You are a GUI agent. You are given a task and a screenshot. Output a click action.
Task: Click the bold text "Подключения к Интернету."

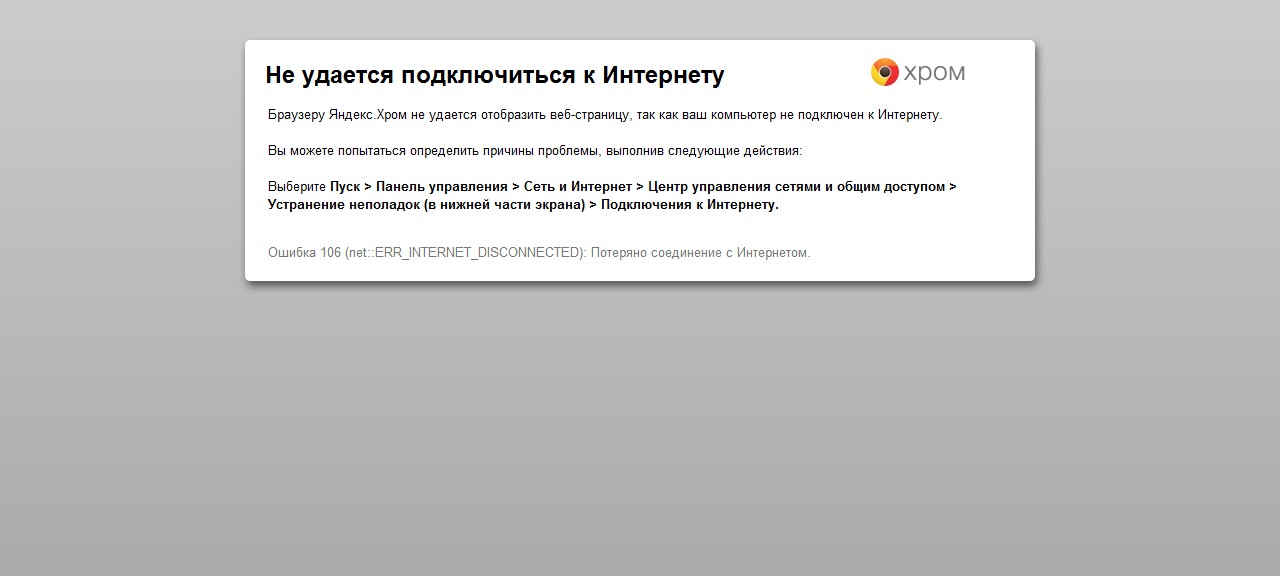click(x=690, y=205)
